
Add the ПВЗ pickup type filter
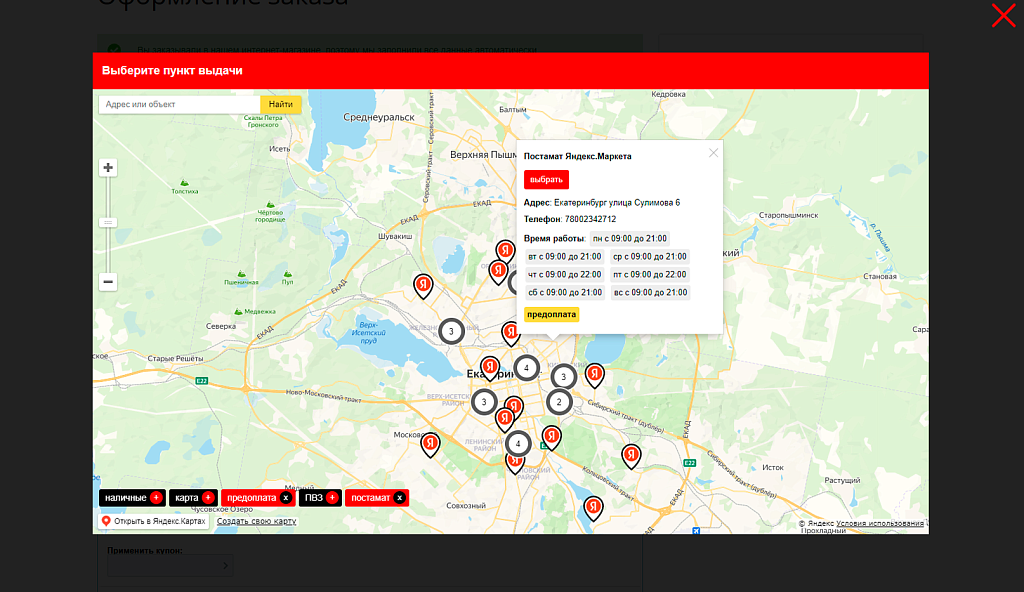(x=332, y=498)
